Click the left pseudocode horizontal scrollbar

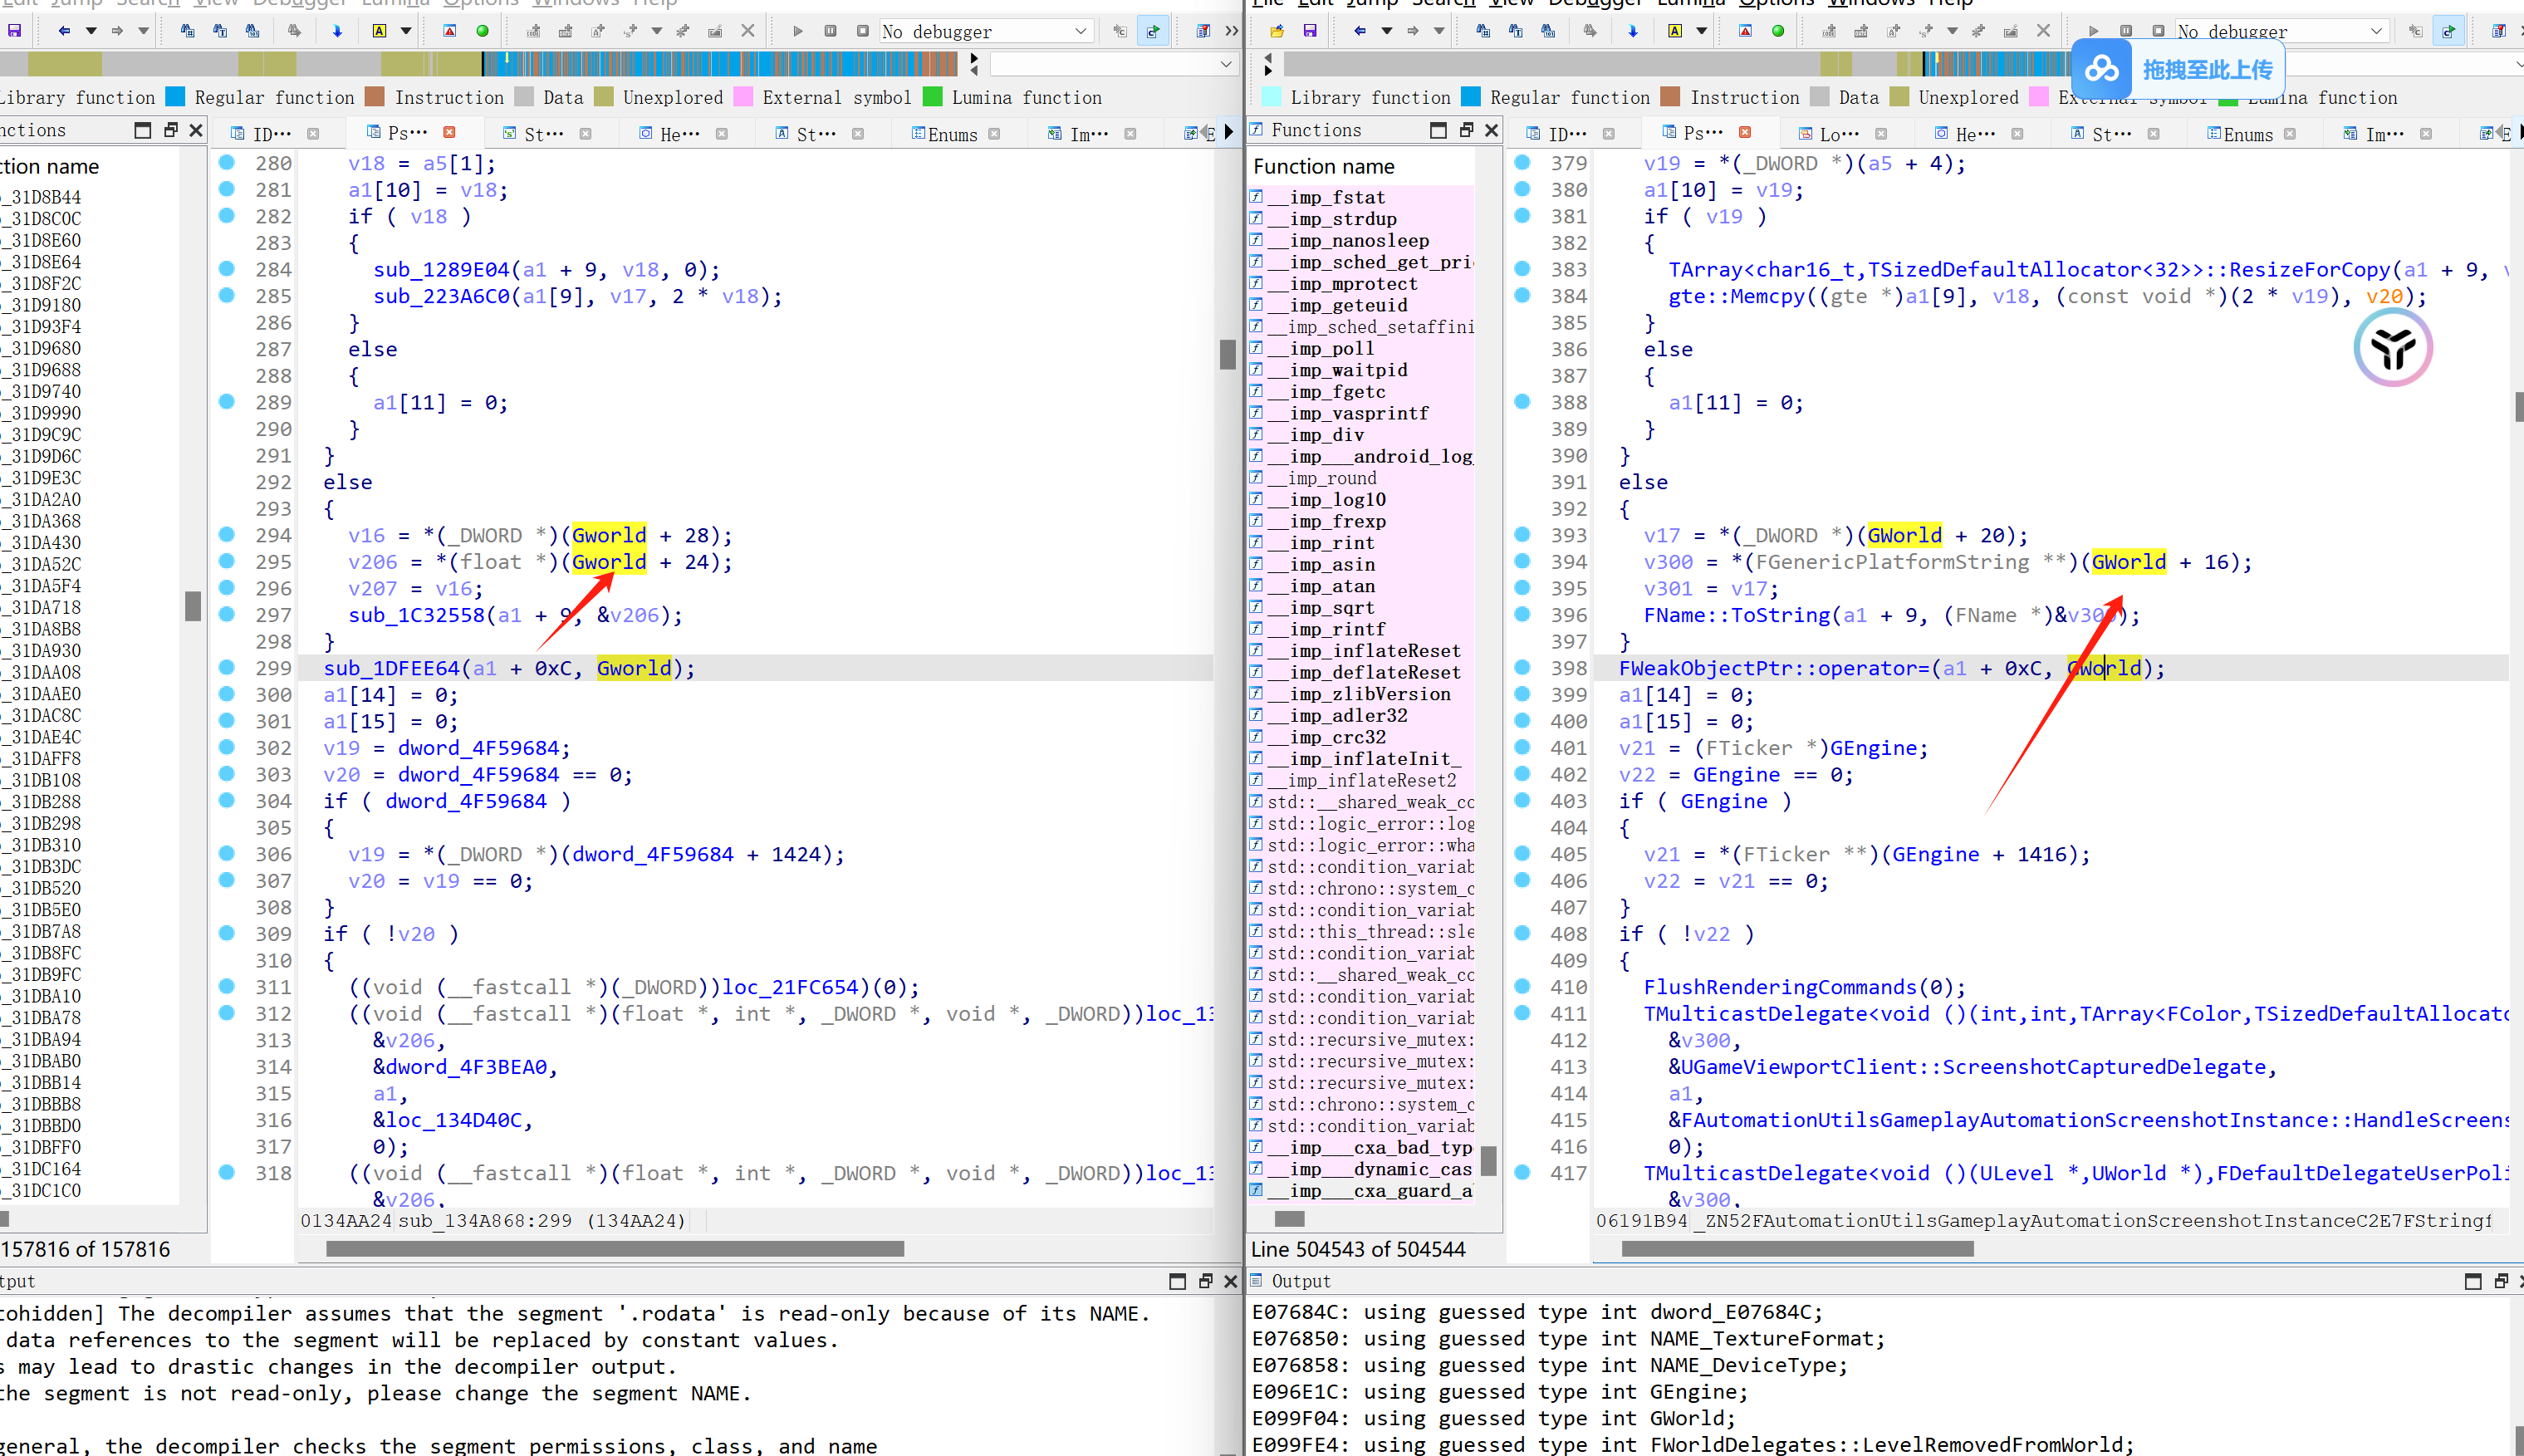(x=614, y=1248)
